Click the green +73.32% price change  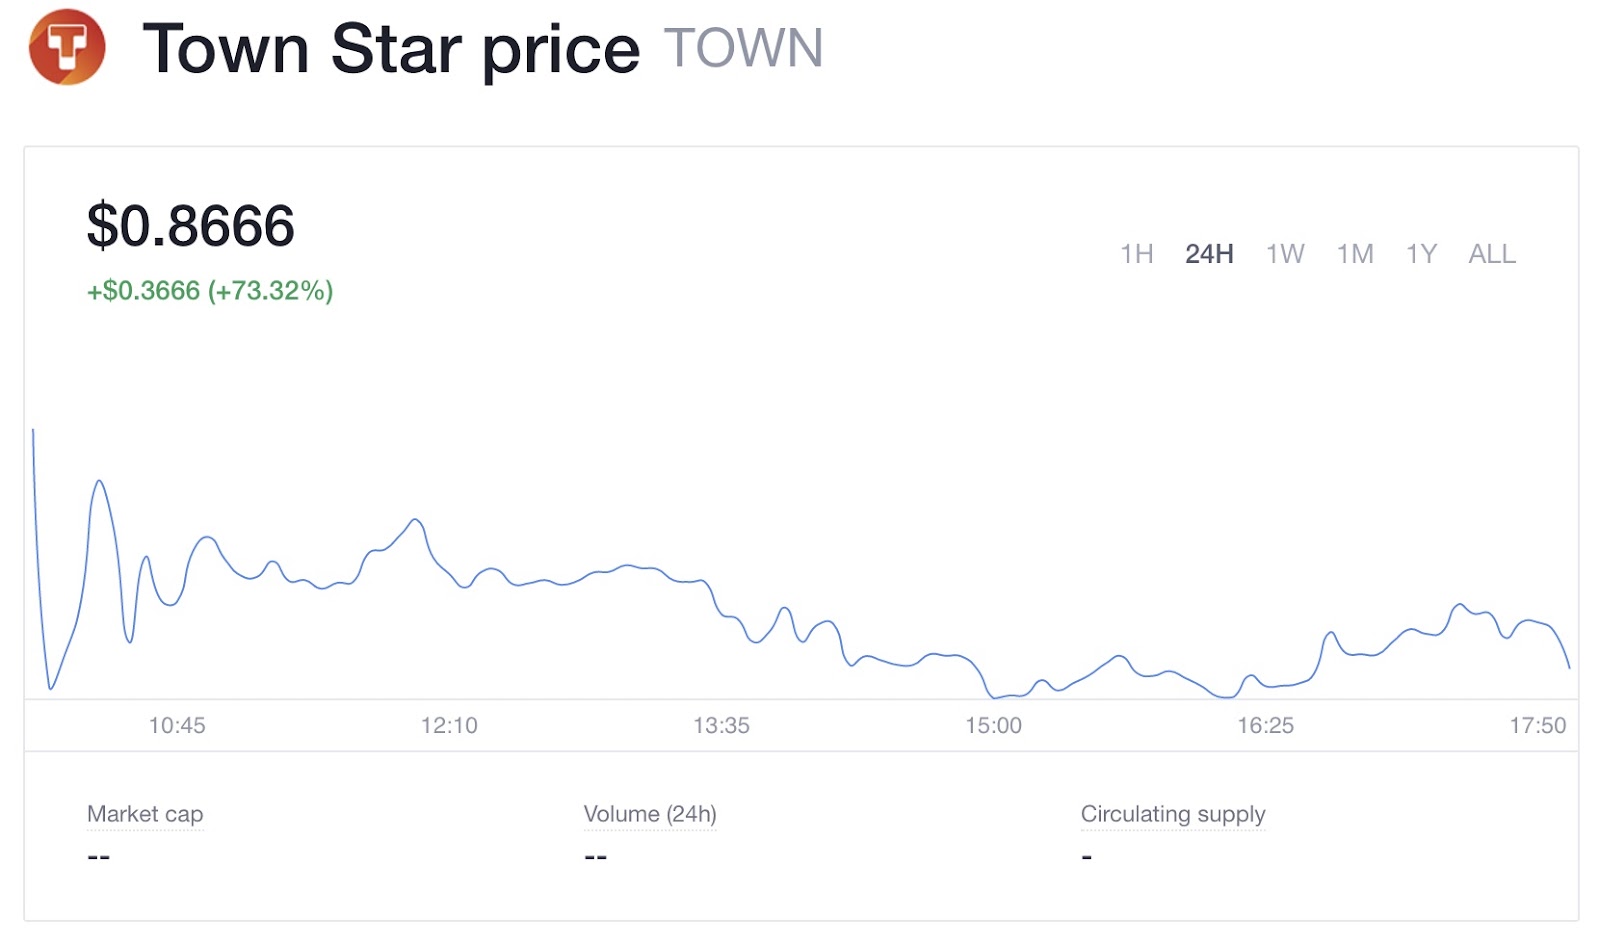[x=210, y=291]
